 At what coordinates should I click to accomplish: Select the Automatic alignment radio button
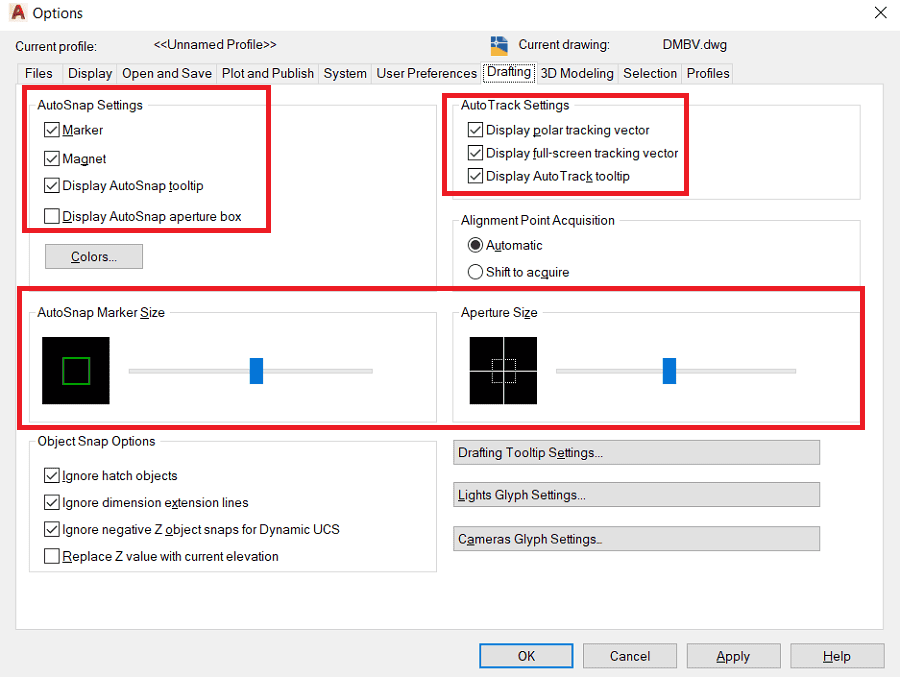(x=475, y=245)
